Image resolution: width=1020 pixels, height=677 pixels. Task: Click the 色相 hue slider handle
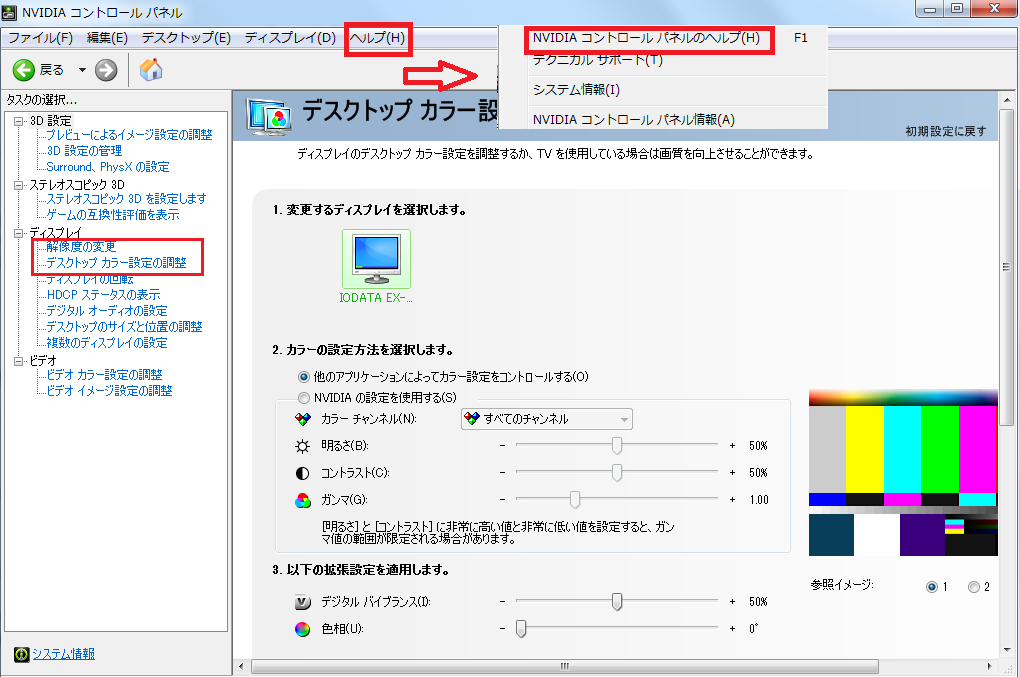[x=521, y=629]
